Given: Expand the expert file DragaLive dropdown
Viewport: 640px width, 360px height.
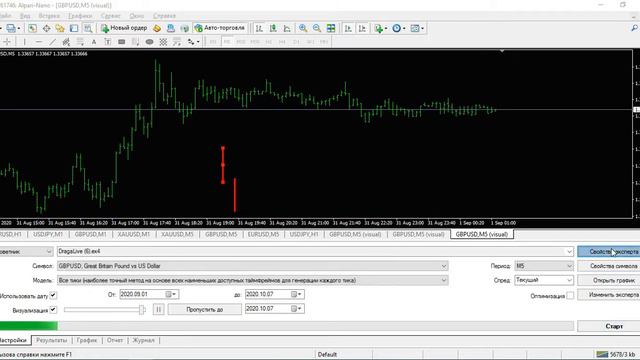Looking at the screenshot, I should tap(569, 251).
